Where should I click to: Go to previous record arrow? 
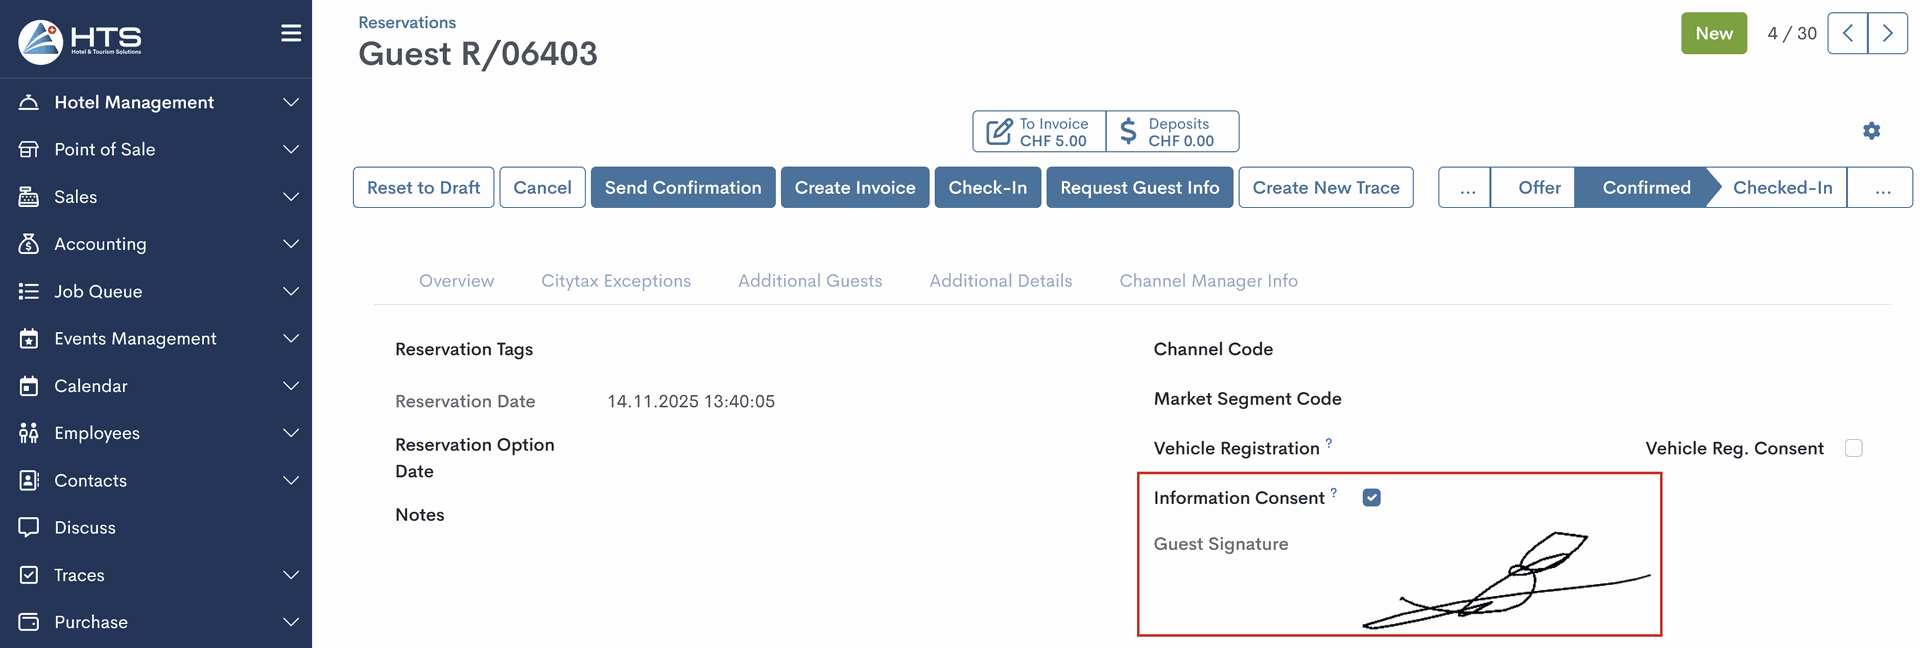[x=1847, y=33]
